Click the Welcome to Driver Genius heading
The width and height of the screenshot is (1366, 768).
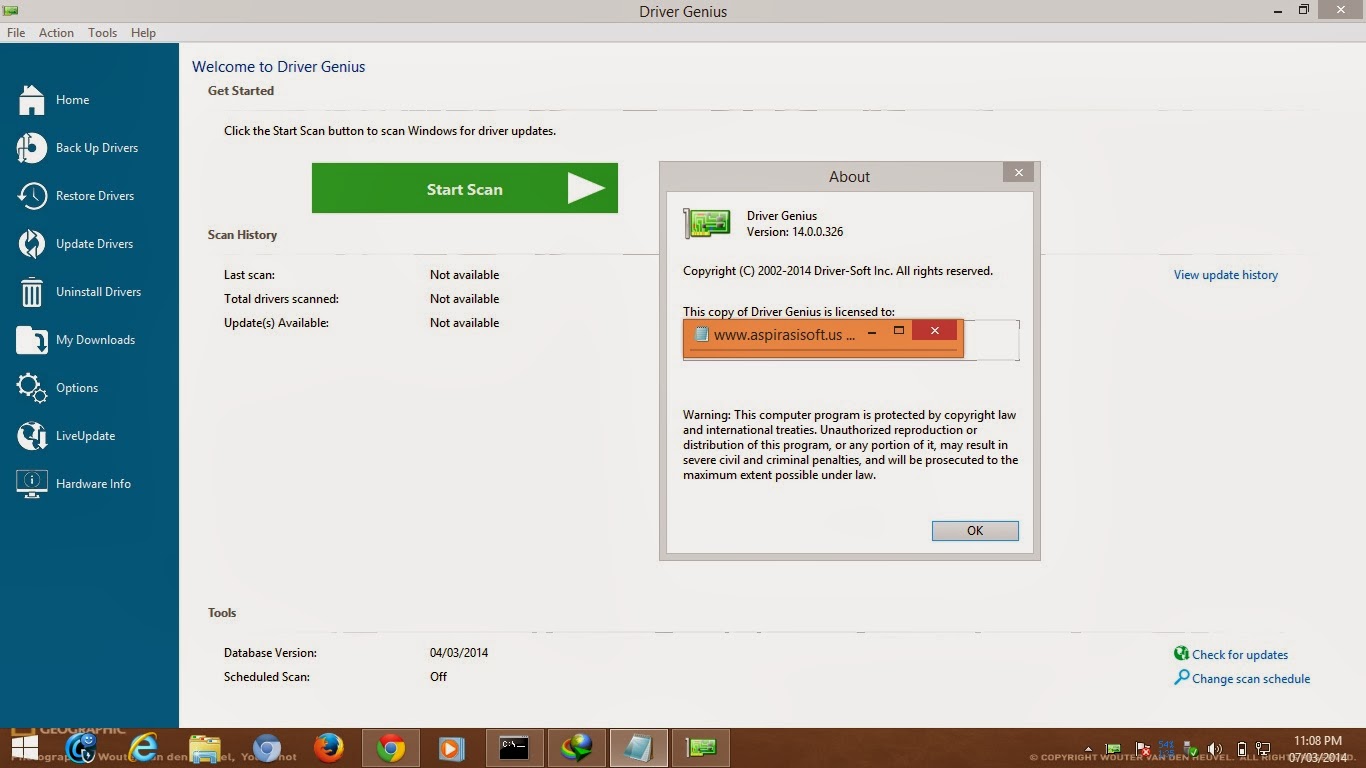[279, 67]
